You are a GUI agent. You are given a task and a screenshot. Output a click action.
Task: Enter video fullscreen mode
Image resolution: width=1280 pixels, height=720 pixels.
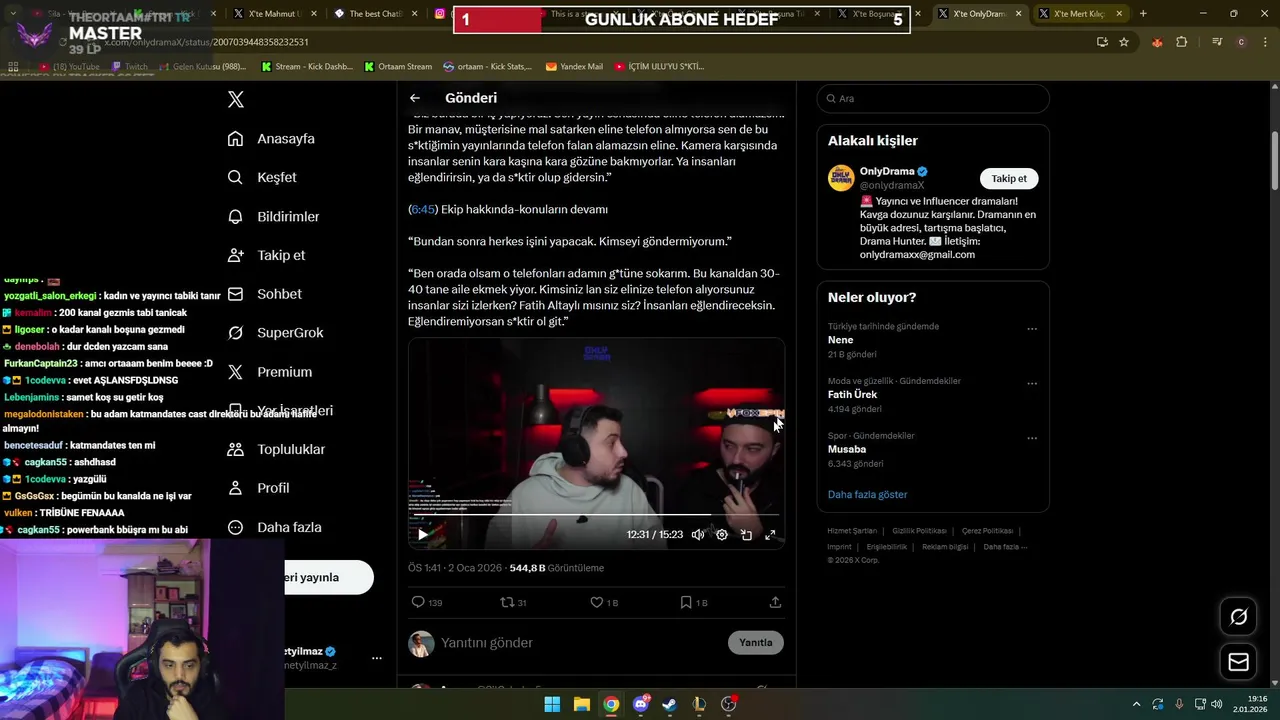coord(770,535)
